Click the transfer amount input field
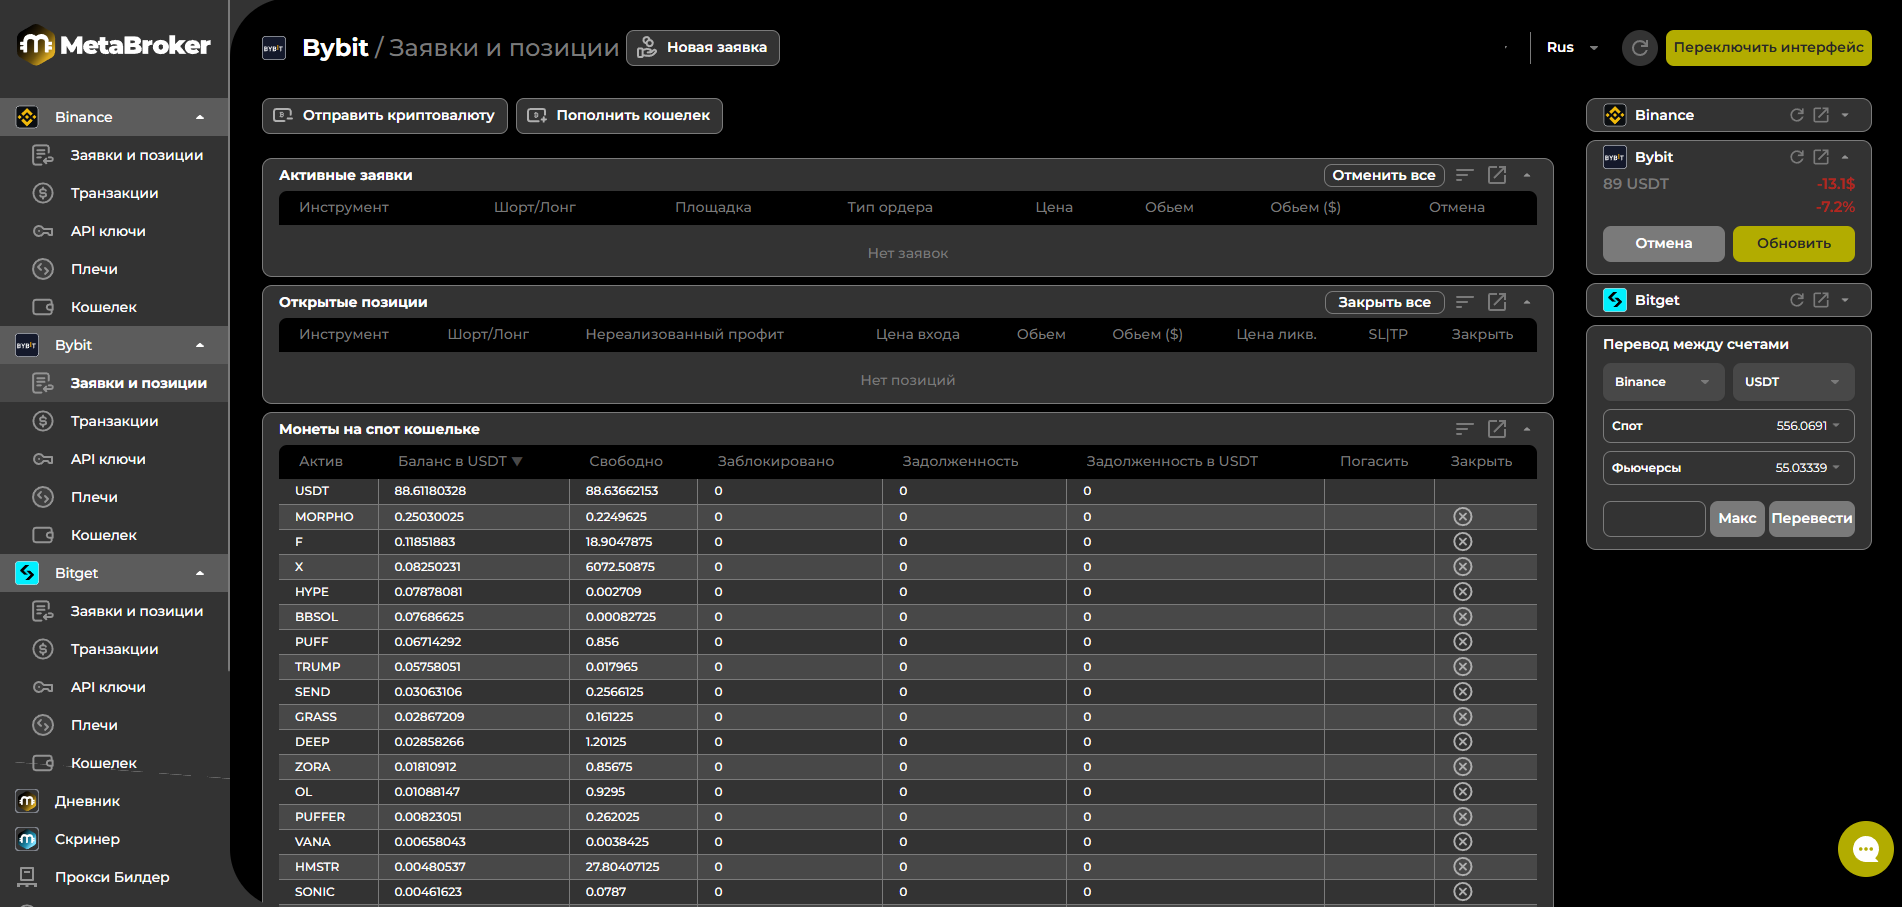Image resolution: width=1902 pixels, height=907 pixels. (1653, 519)
